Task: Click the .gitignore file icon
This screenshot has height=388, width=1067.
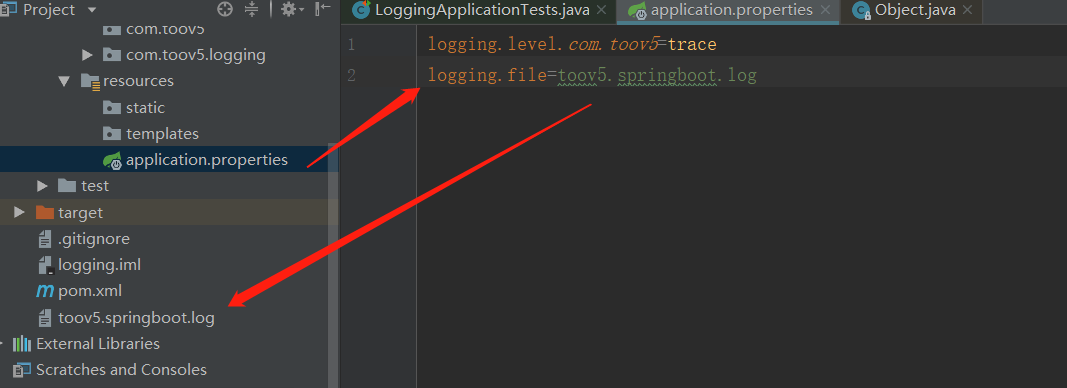Action: tap(45, 239)
